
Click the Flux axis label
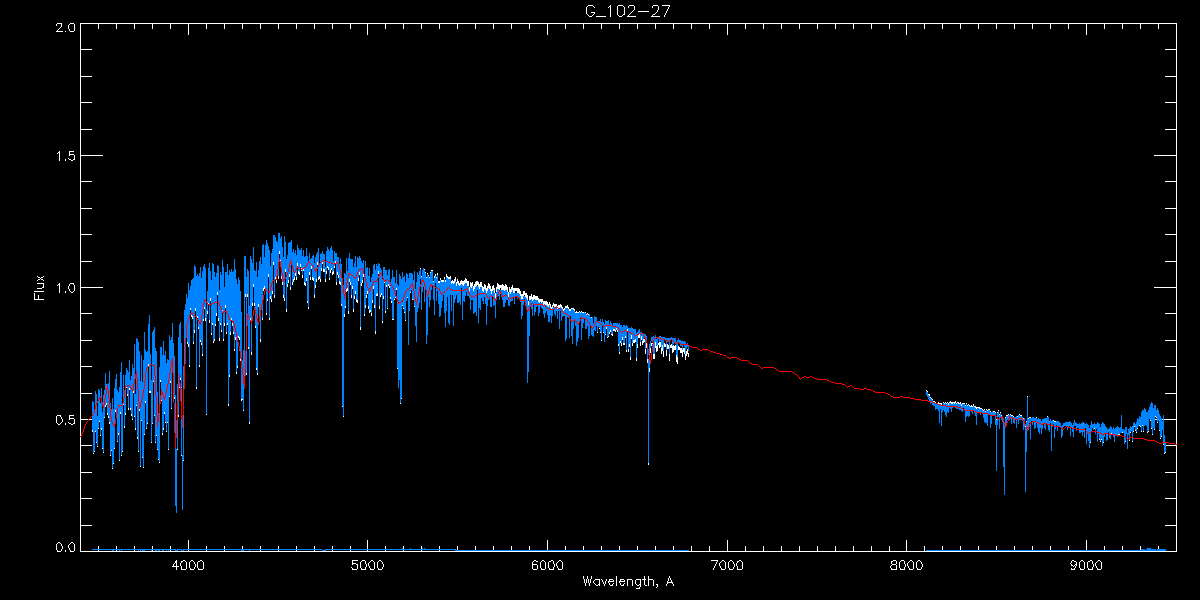(40, 288)
